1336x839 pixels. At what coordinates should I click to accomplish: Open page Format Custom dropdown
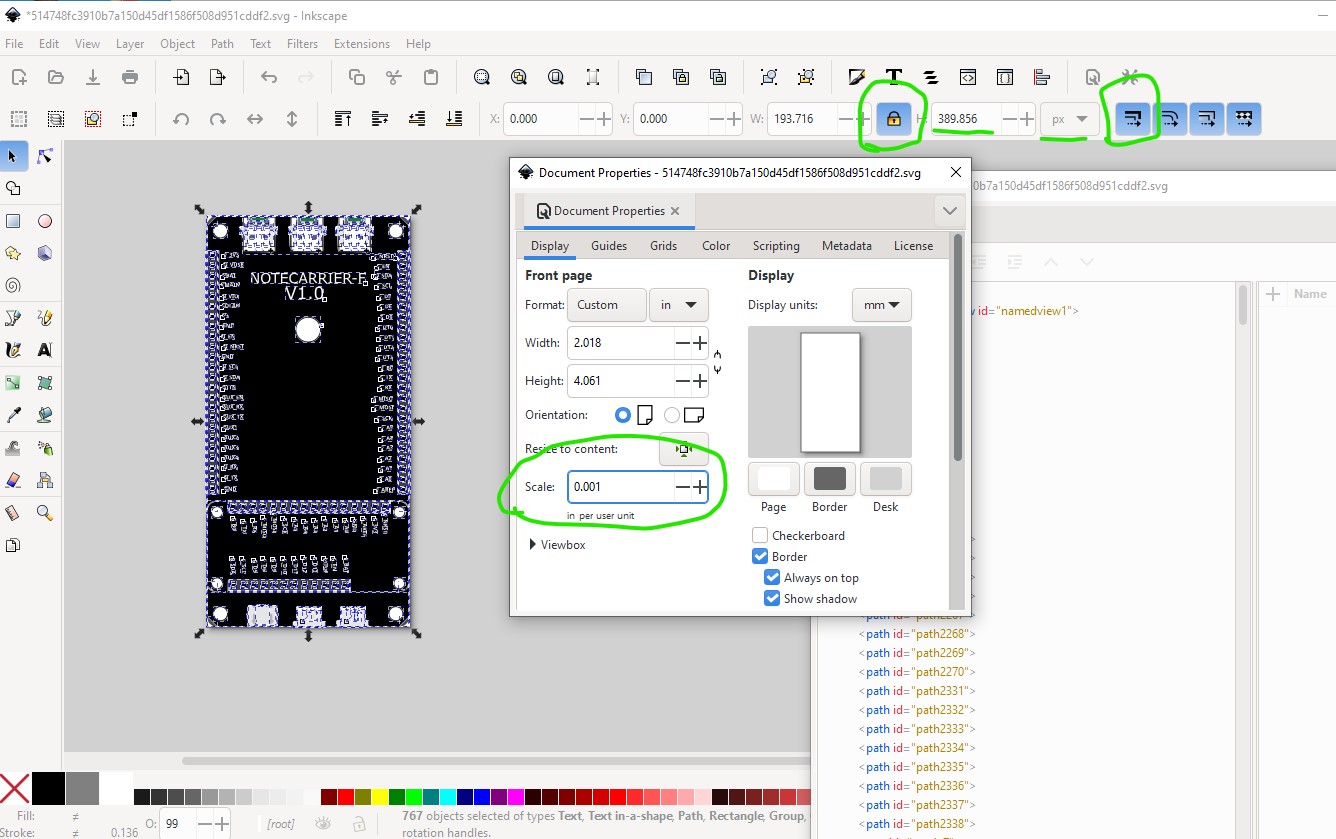tap(606, 305)
